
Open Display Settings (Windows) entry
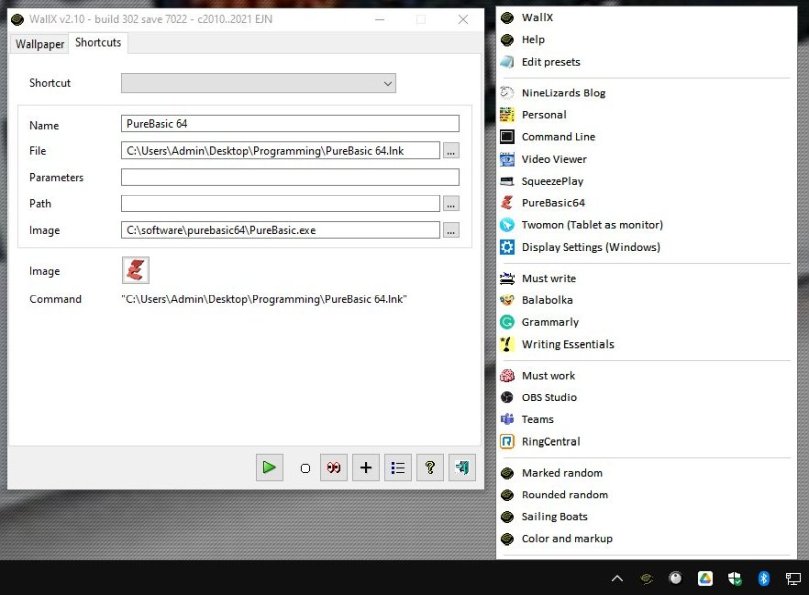coord(646,247)
